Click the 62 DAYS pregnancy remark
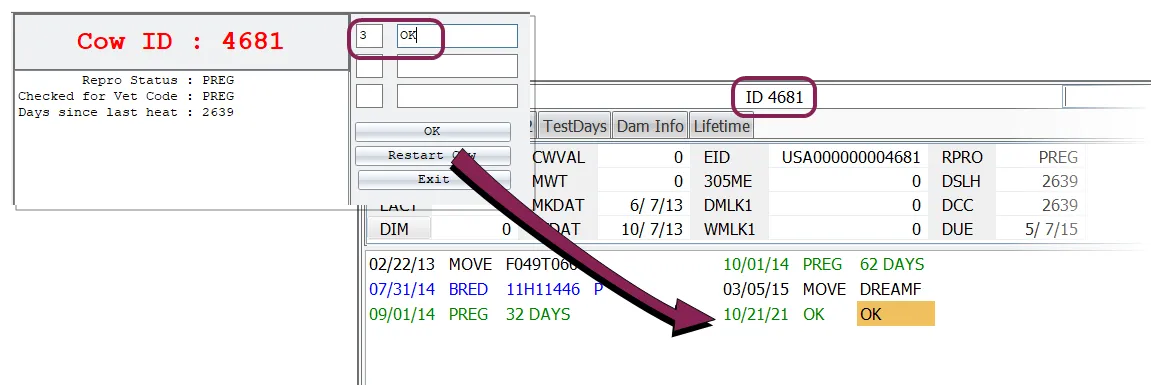This screenshot has width=1163, height=385. tap(892, 265)
